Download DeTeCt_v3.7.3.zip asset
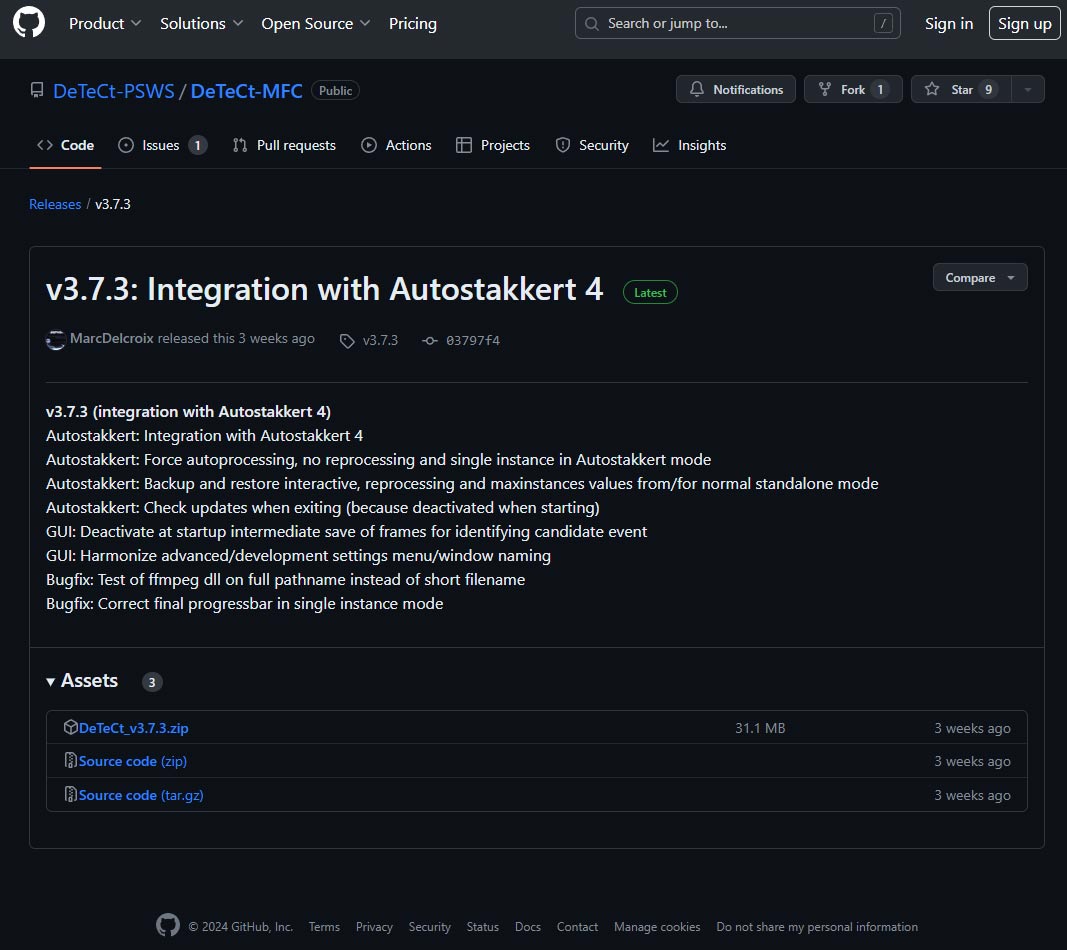1067x950 pixels. pyautogui.click(x=132, y=727)
